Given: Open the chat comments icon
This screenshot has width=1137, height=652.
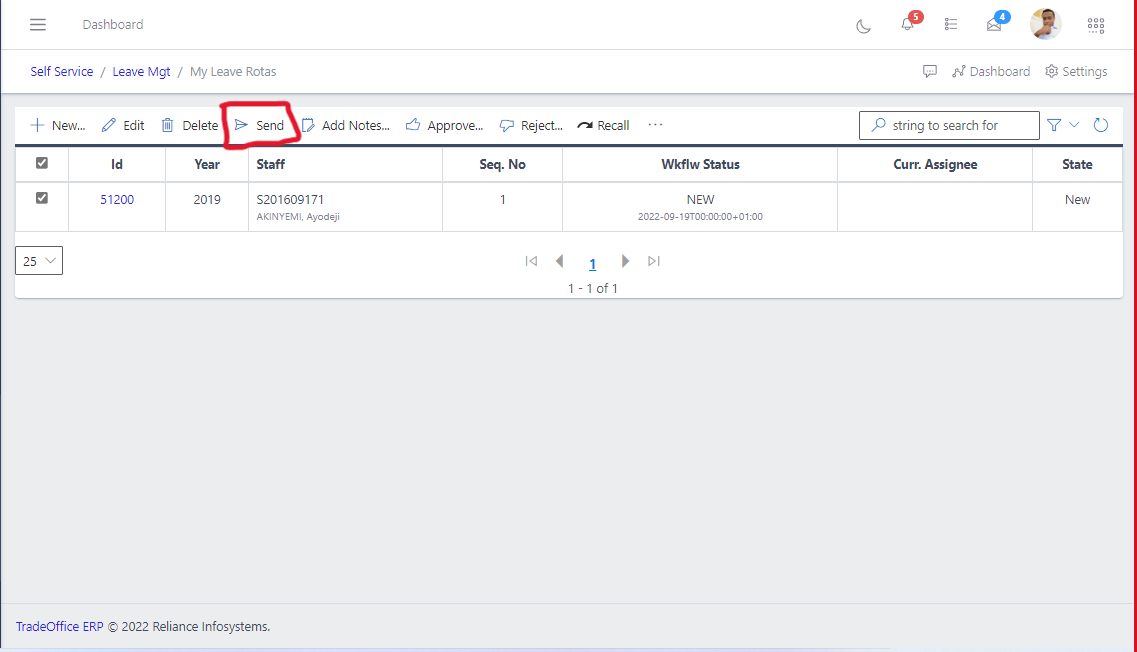Looking at the screenshot, I should (x=930, y=72).
